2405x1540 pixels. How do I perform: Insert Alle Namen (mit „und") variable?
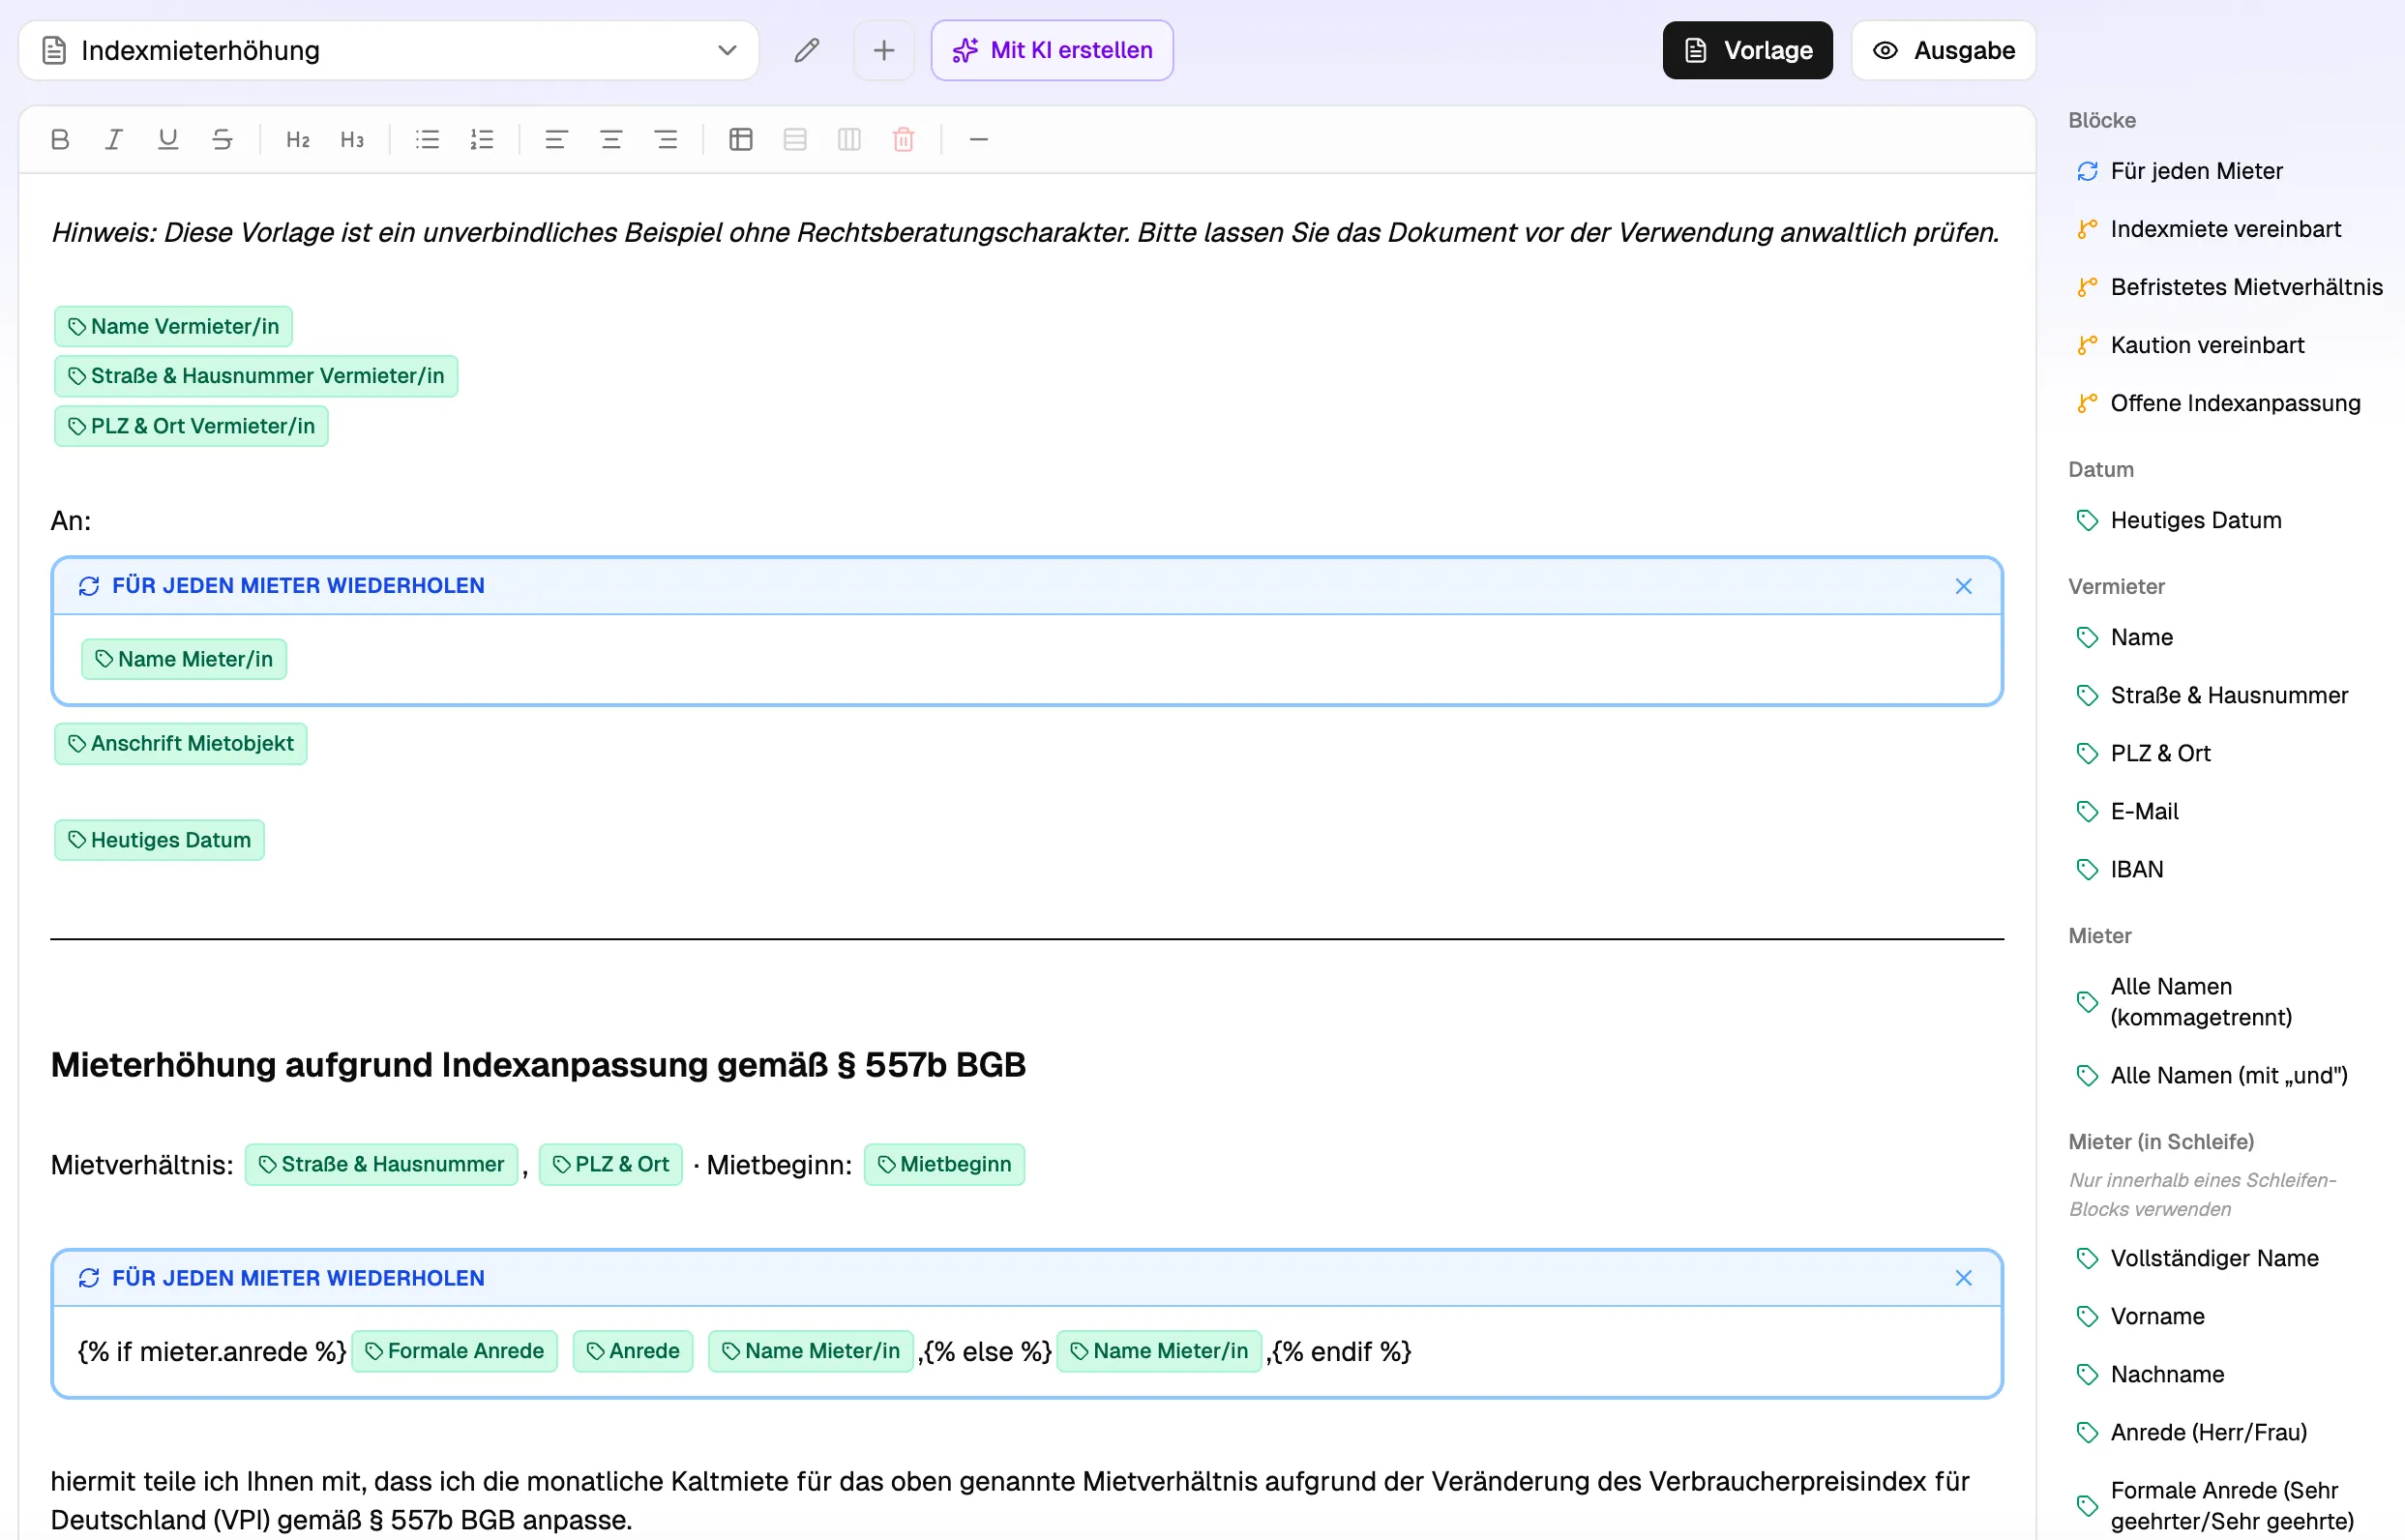point(2212,1075)
